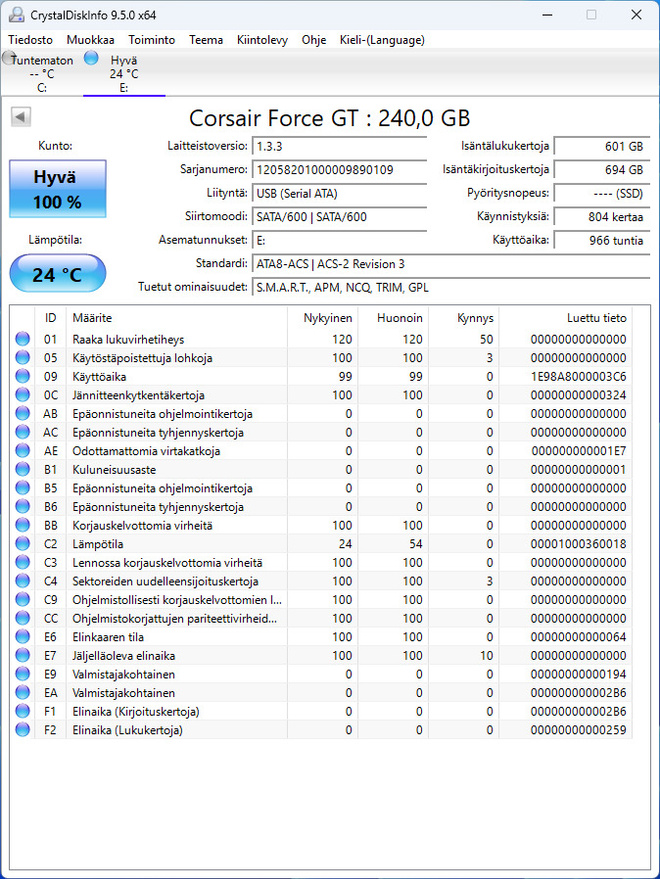Open the Muokkaa menu
Image resolution: width=660 pixels, height=879 pixels.
(90, 40)
